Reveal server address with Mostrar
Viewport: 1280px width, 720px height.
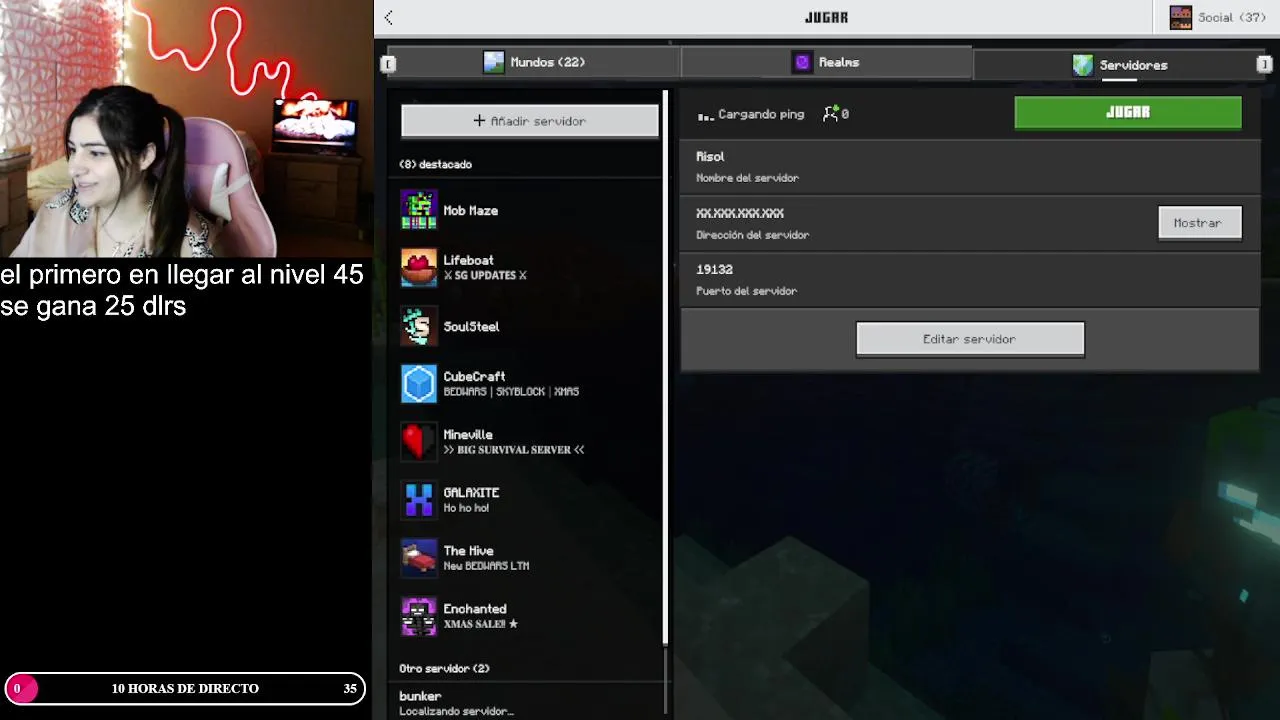1199,223
